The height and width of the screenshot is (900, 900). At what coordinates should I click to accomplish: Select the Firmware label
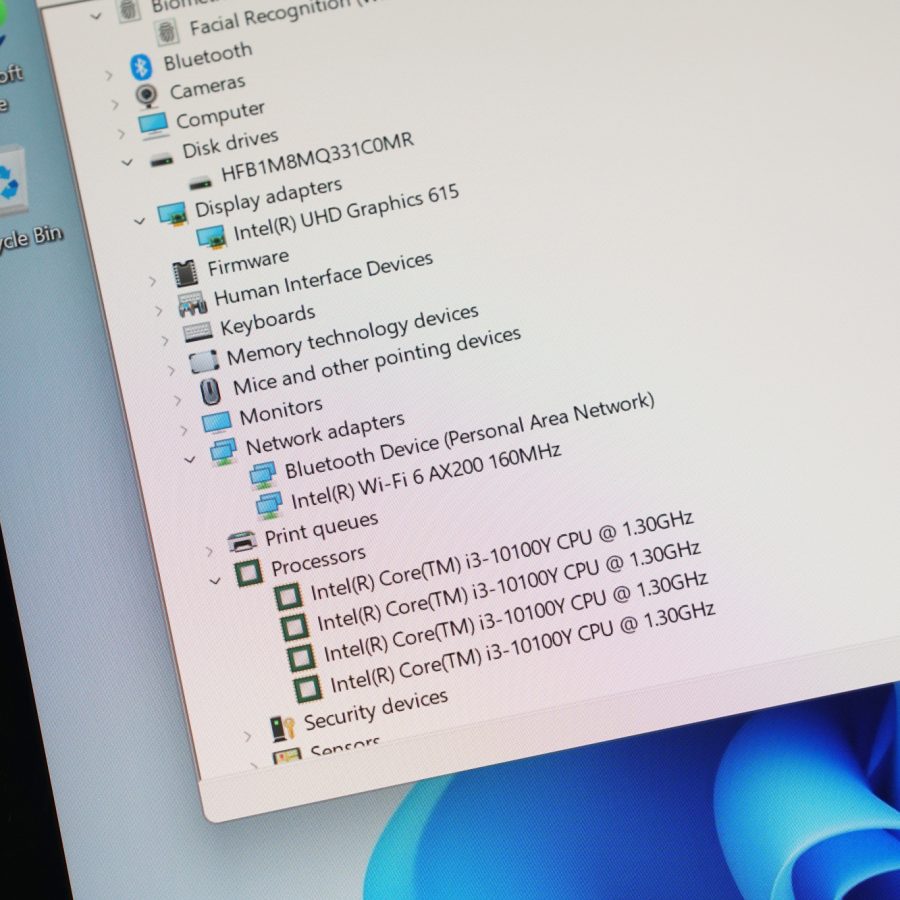click(x=248, y=263)
